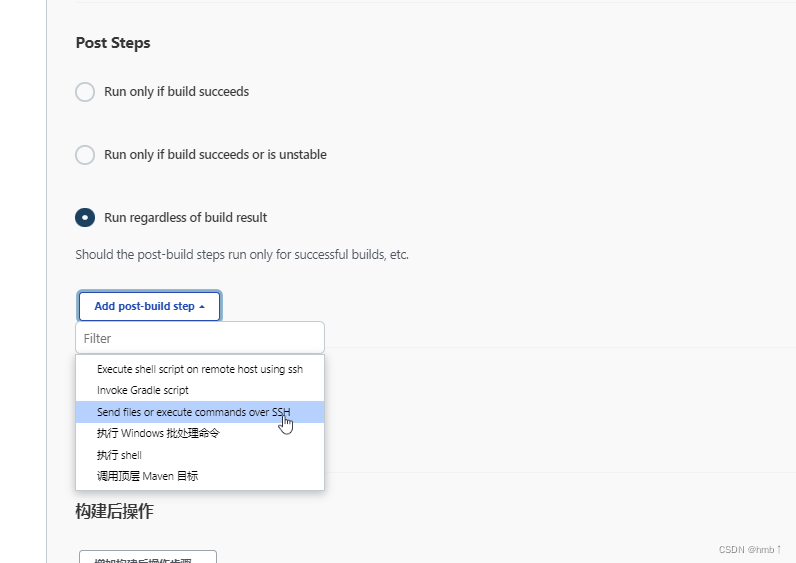Select the '执行 shell' menu entry
The image size is (796, 563).
(200, 455)
